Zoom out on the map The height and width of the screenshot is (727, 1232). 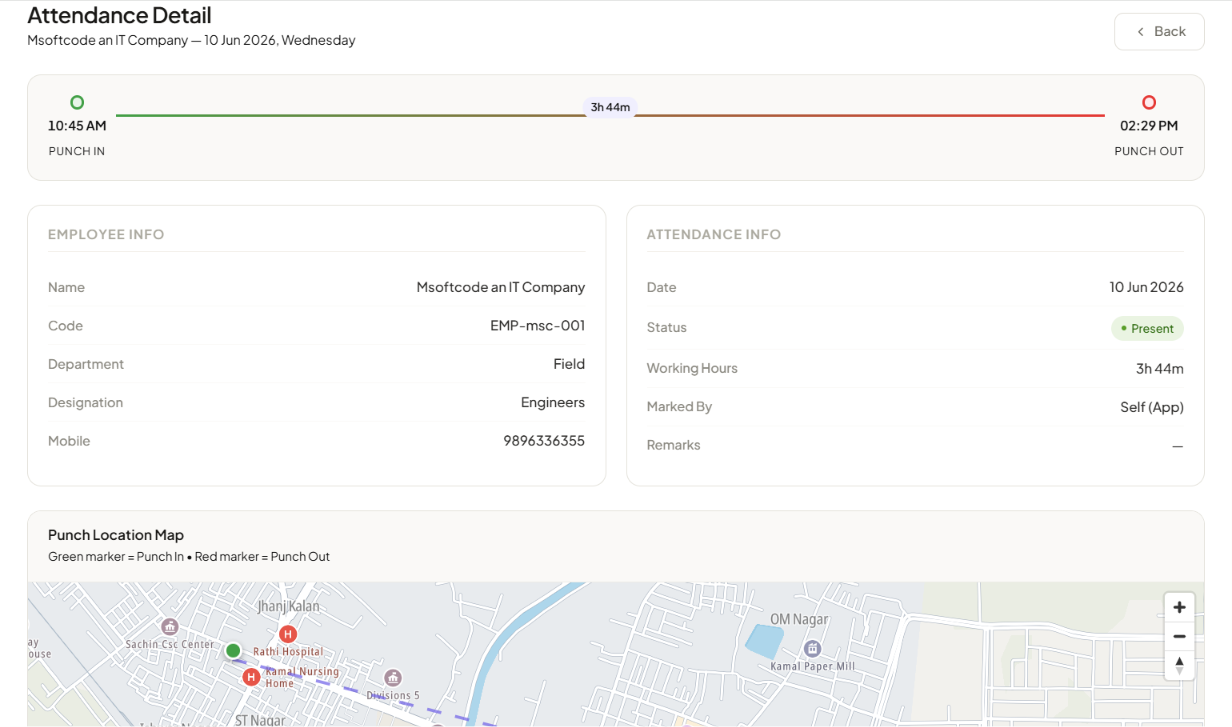(1179, 636)
